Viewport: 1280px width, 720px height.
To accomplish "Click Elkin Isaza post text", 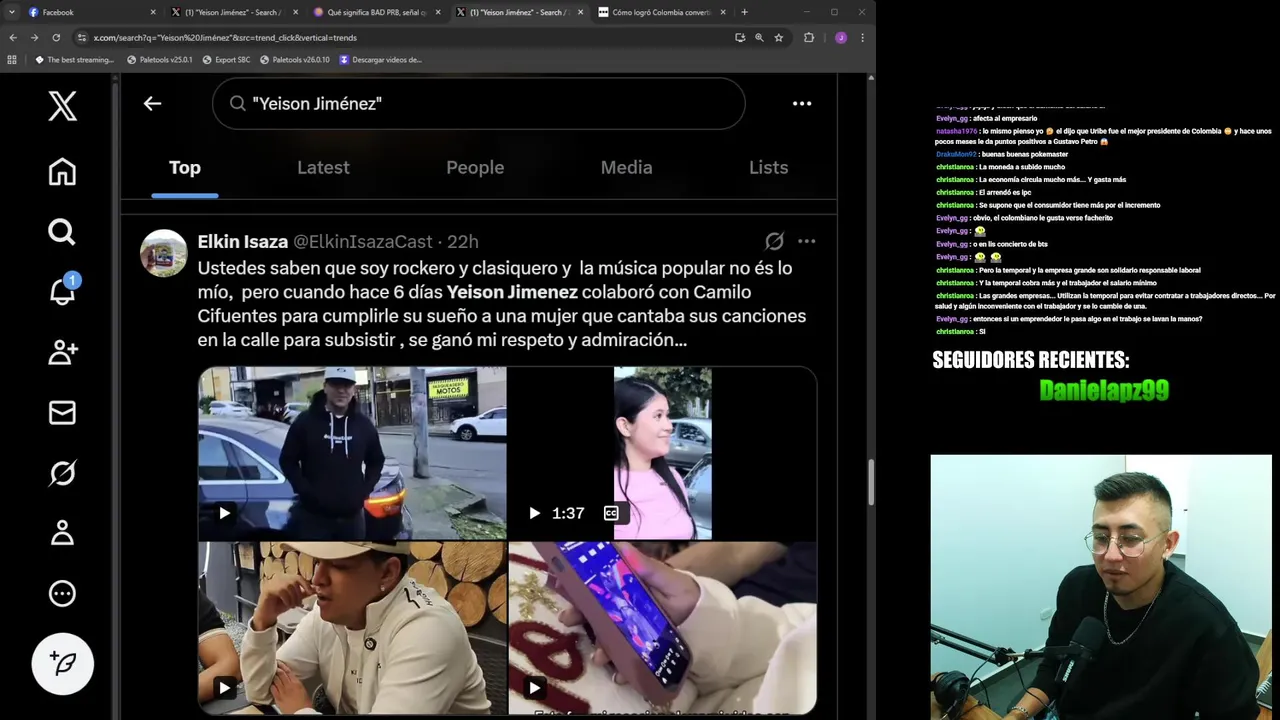I will (501, 304).
